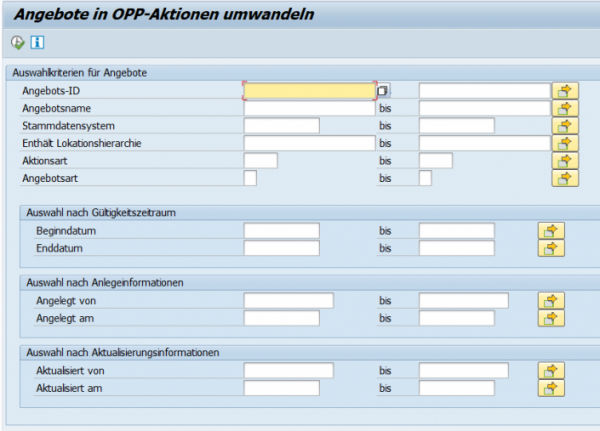This screenshot has width=600, height=431.
Task: Click the Enthält Lokationshierarchie bis field
Action: coord(485,144)
